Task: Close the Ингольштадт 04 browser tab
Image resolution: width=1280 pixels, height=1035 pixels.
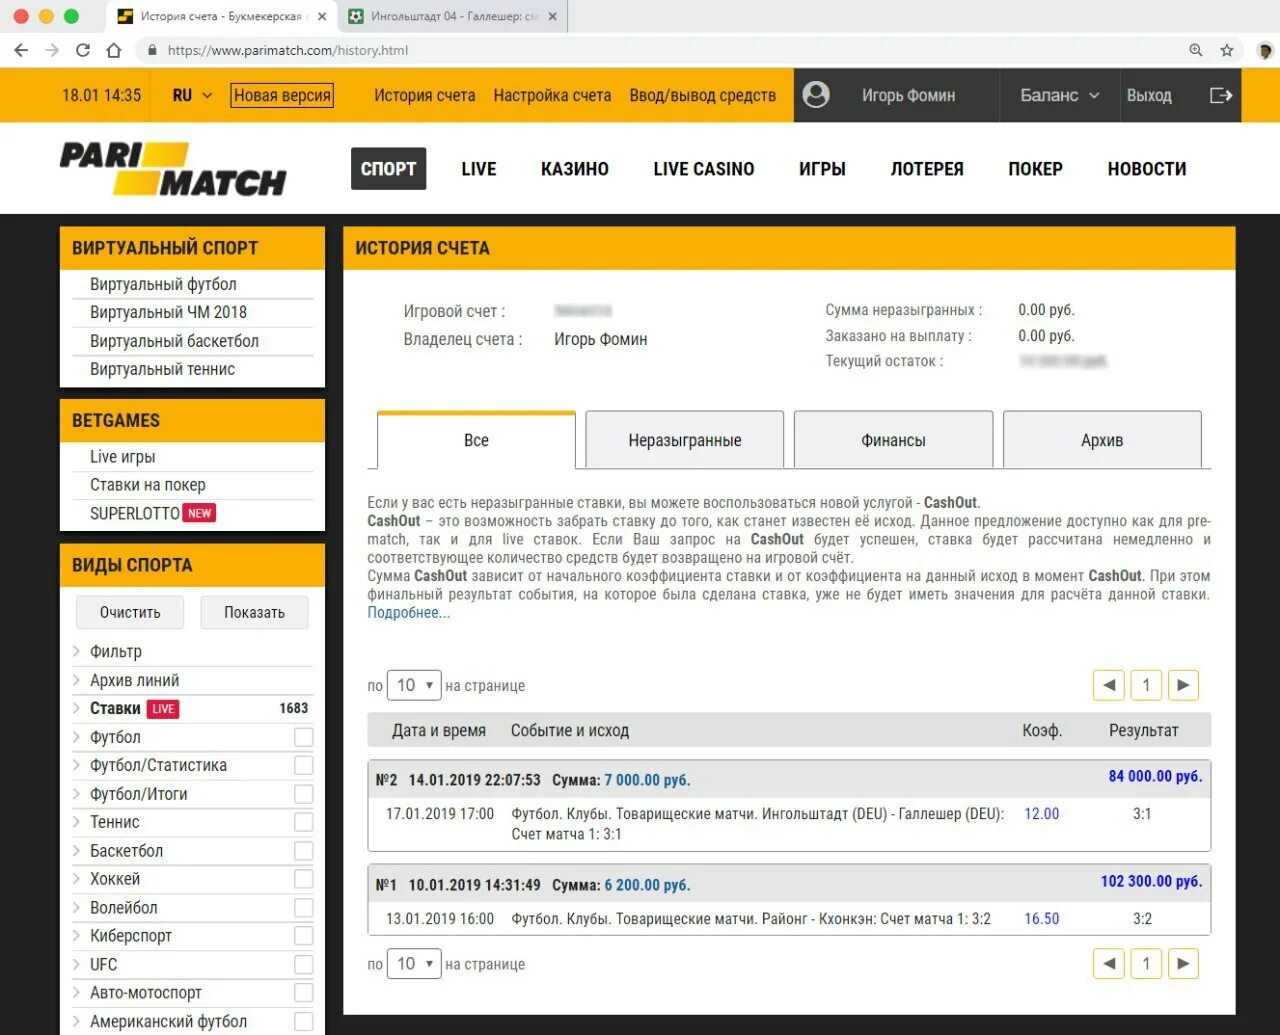Action: point(553,16)
